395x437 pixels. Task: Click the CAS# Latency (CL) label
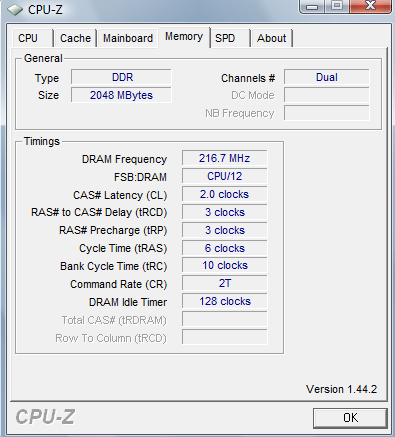[x=120, y=195]
